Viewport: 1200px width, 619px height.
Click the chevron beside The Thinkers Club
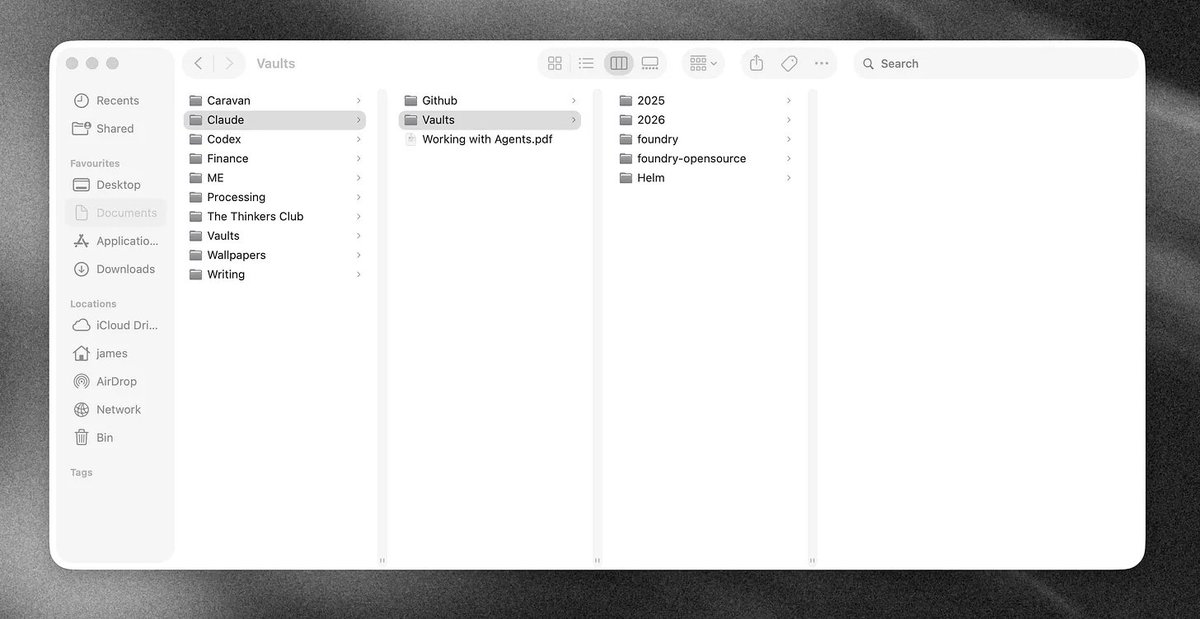point(358,217)
